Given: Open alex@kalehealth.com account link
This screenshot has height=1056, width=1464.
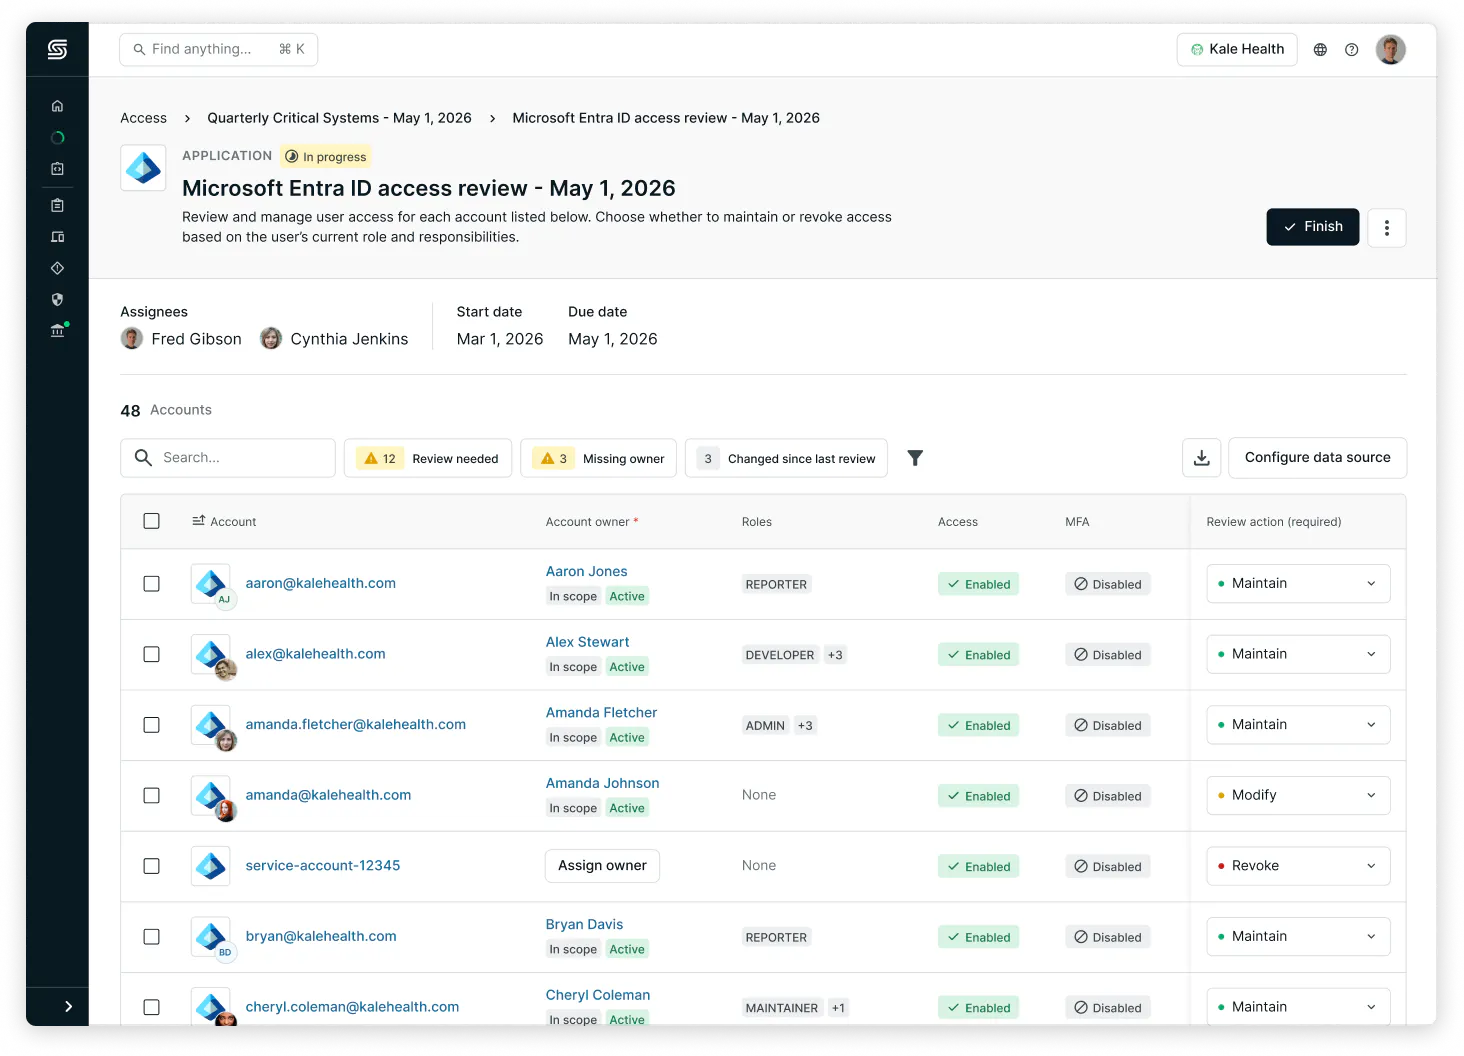Looking at the screenshot, I should click(315, 654).
